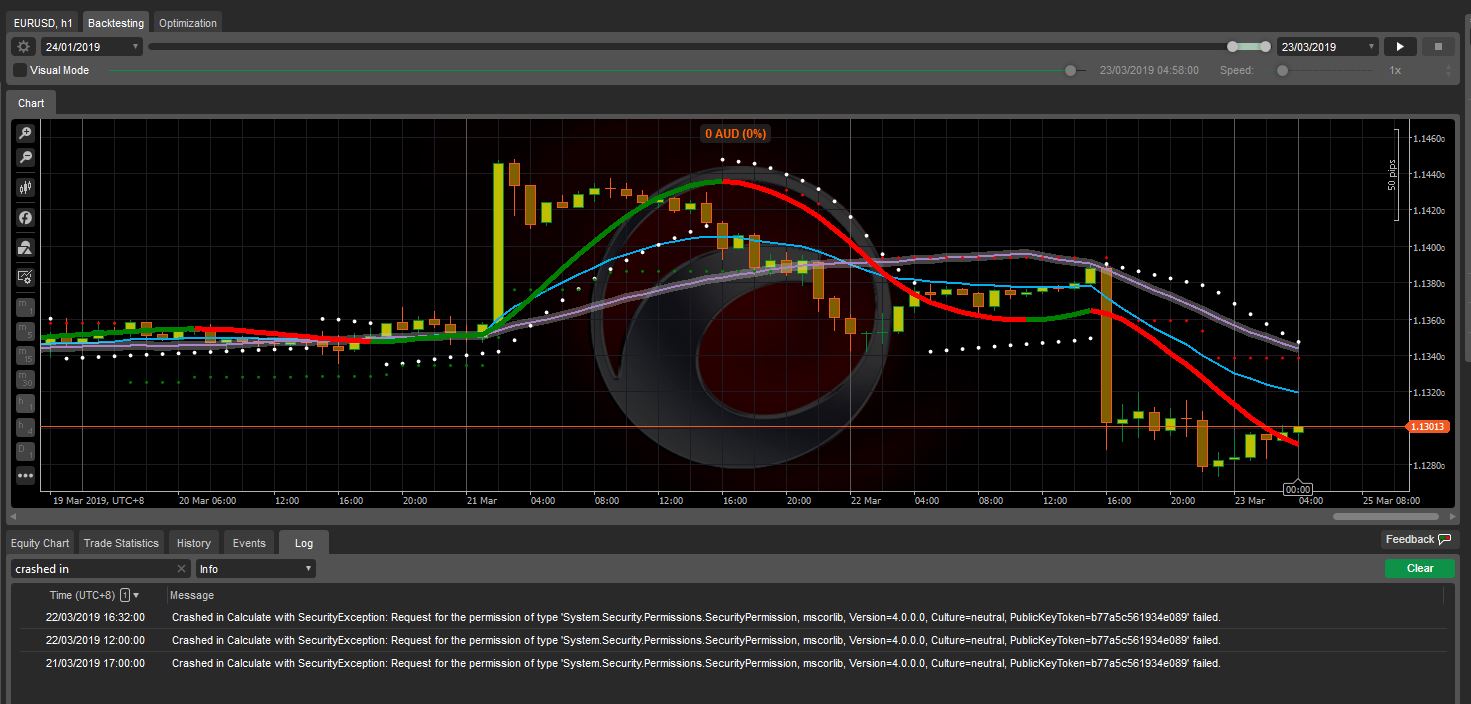Adjust the backtest period start handle
The width and height of the screenshot is (1471, 704).
[x=1233, y=46]
